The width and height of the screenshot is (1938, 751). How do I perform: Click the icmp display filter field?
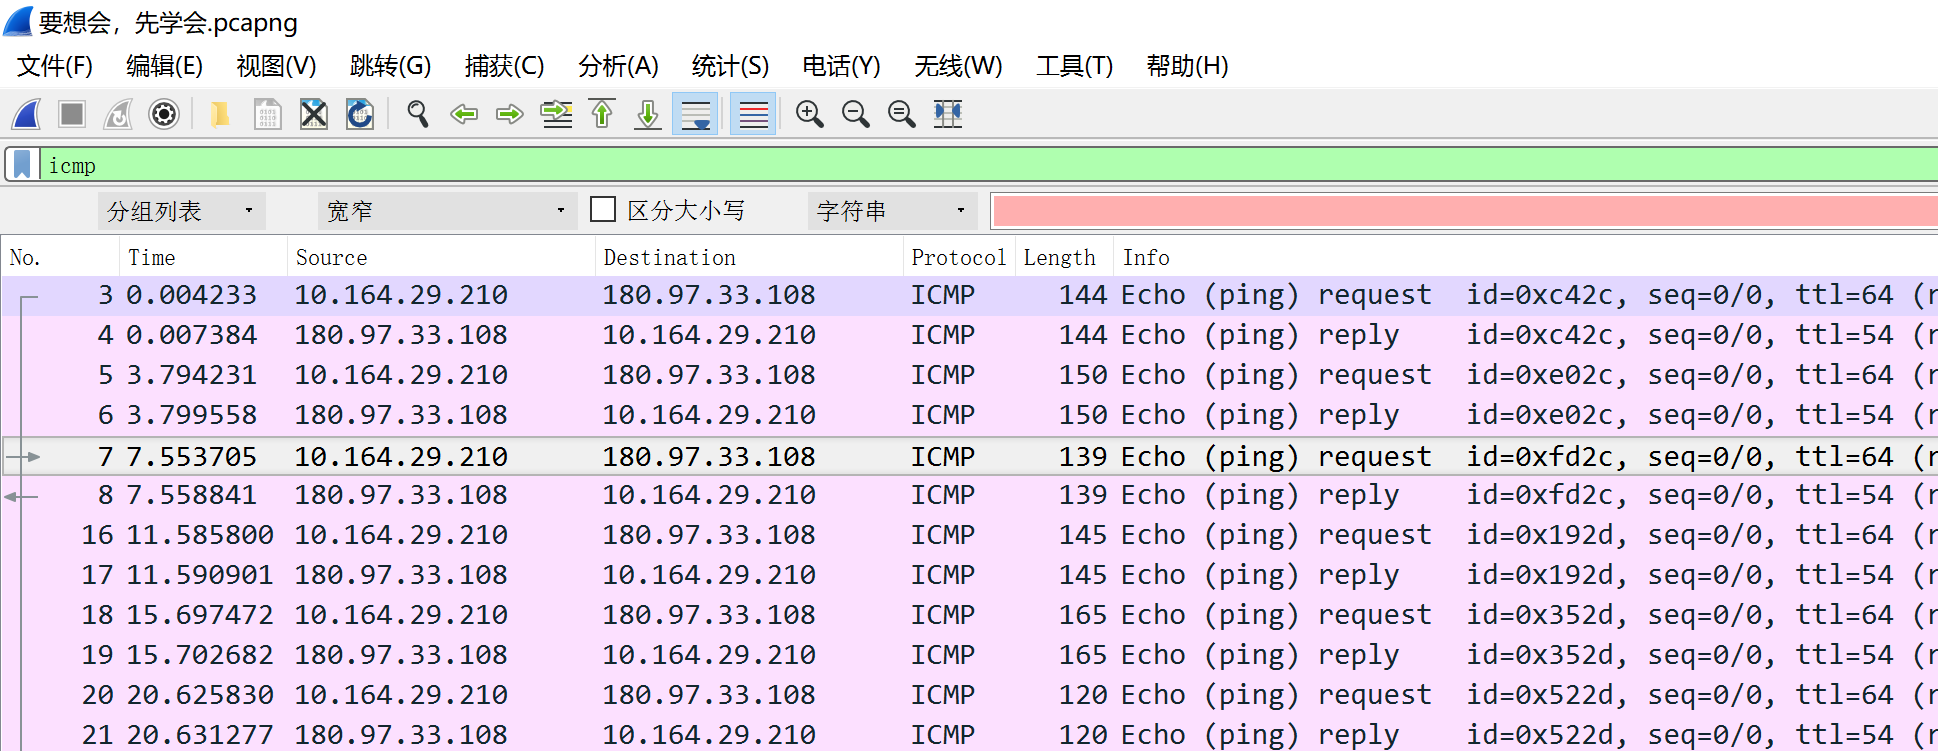coord(988,165)
